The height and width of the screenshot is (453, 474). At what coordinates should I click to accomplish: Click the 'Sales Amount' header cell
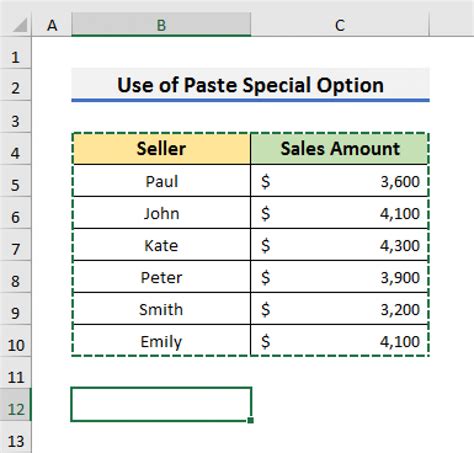[340, 149]
